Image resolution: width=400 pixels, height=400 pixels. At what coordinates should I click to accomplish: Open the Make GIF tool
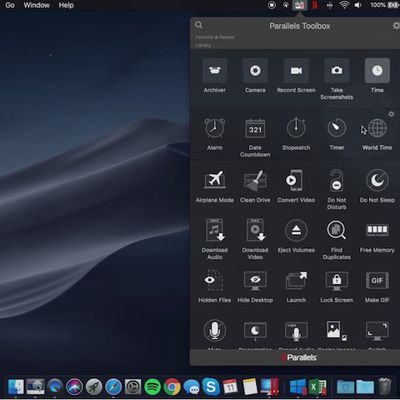[x=377, y=280]
